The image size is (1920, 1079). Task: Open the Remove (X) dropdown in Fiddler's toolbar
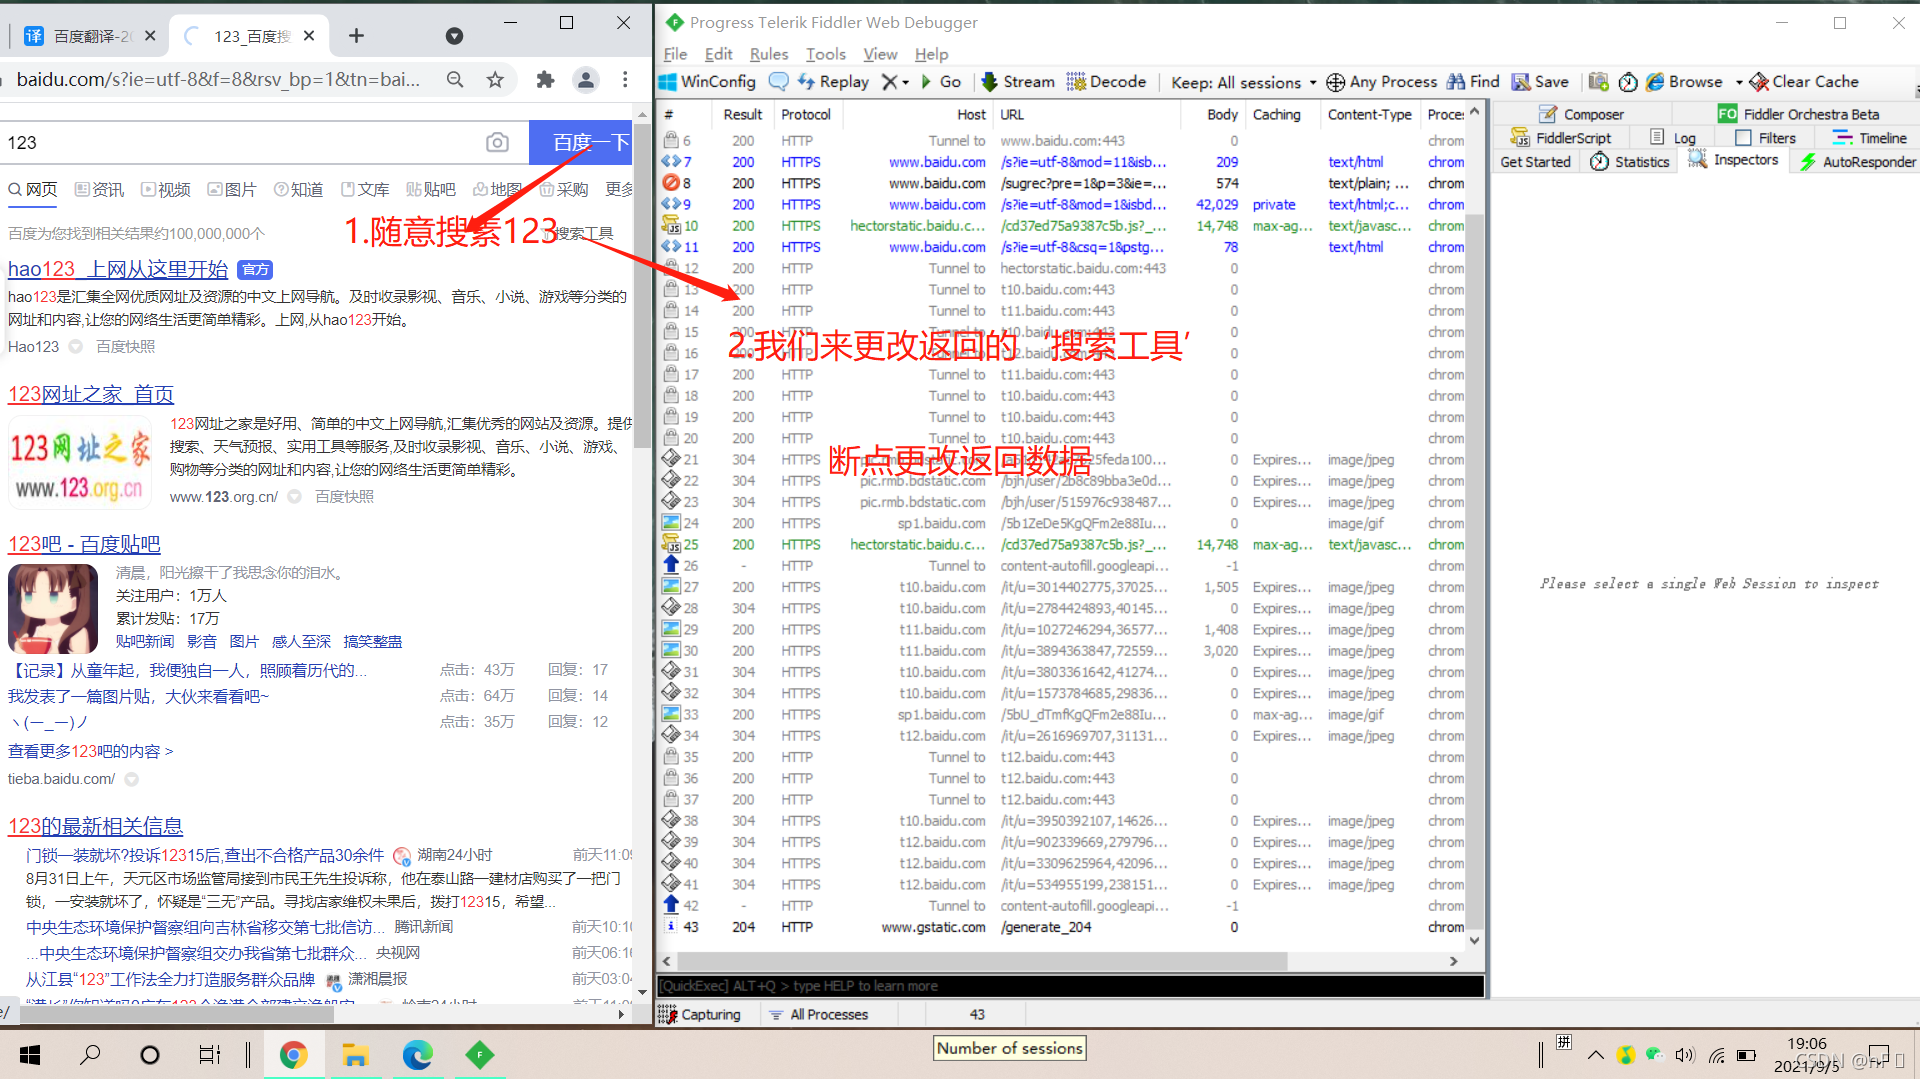pyautogui.click(x=895, y=82)
